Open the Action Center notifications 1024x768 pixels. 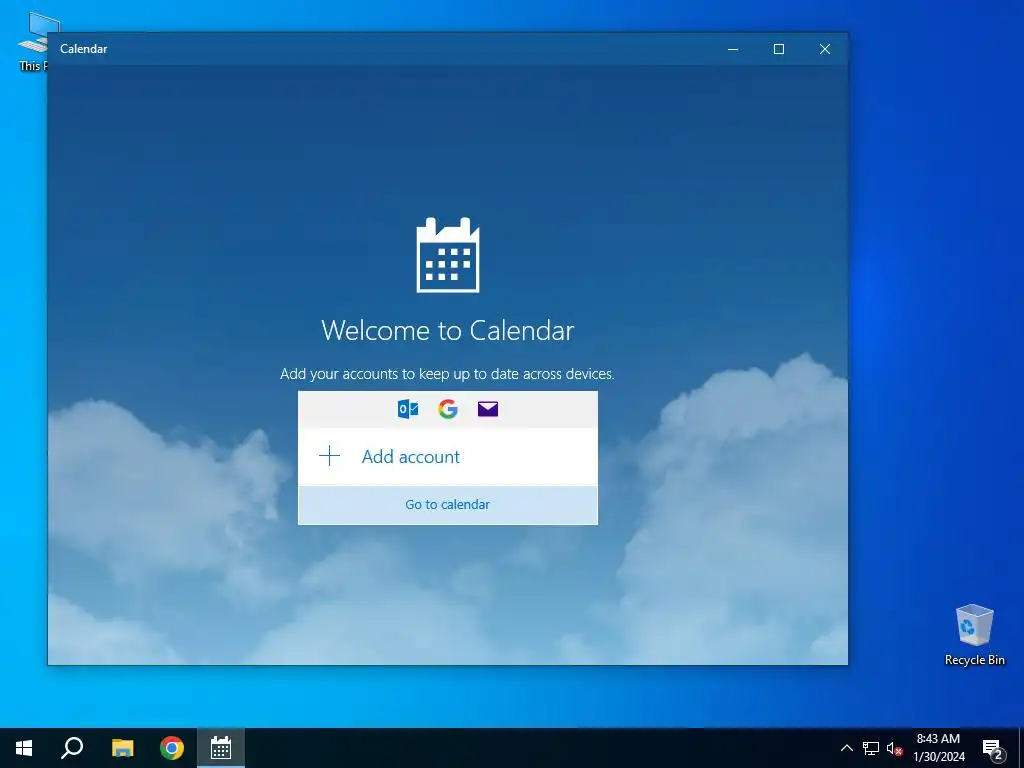[993, 748]
